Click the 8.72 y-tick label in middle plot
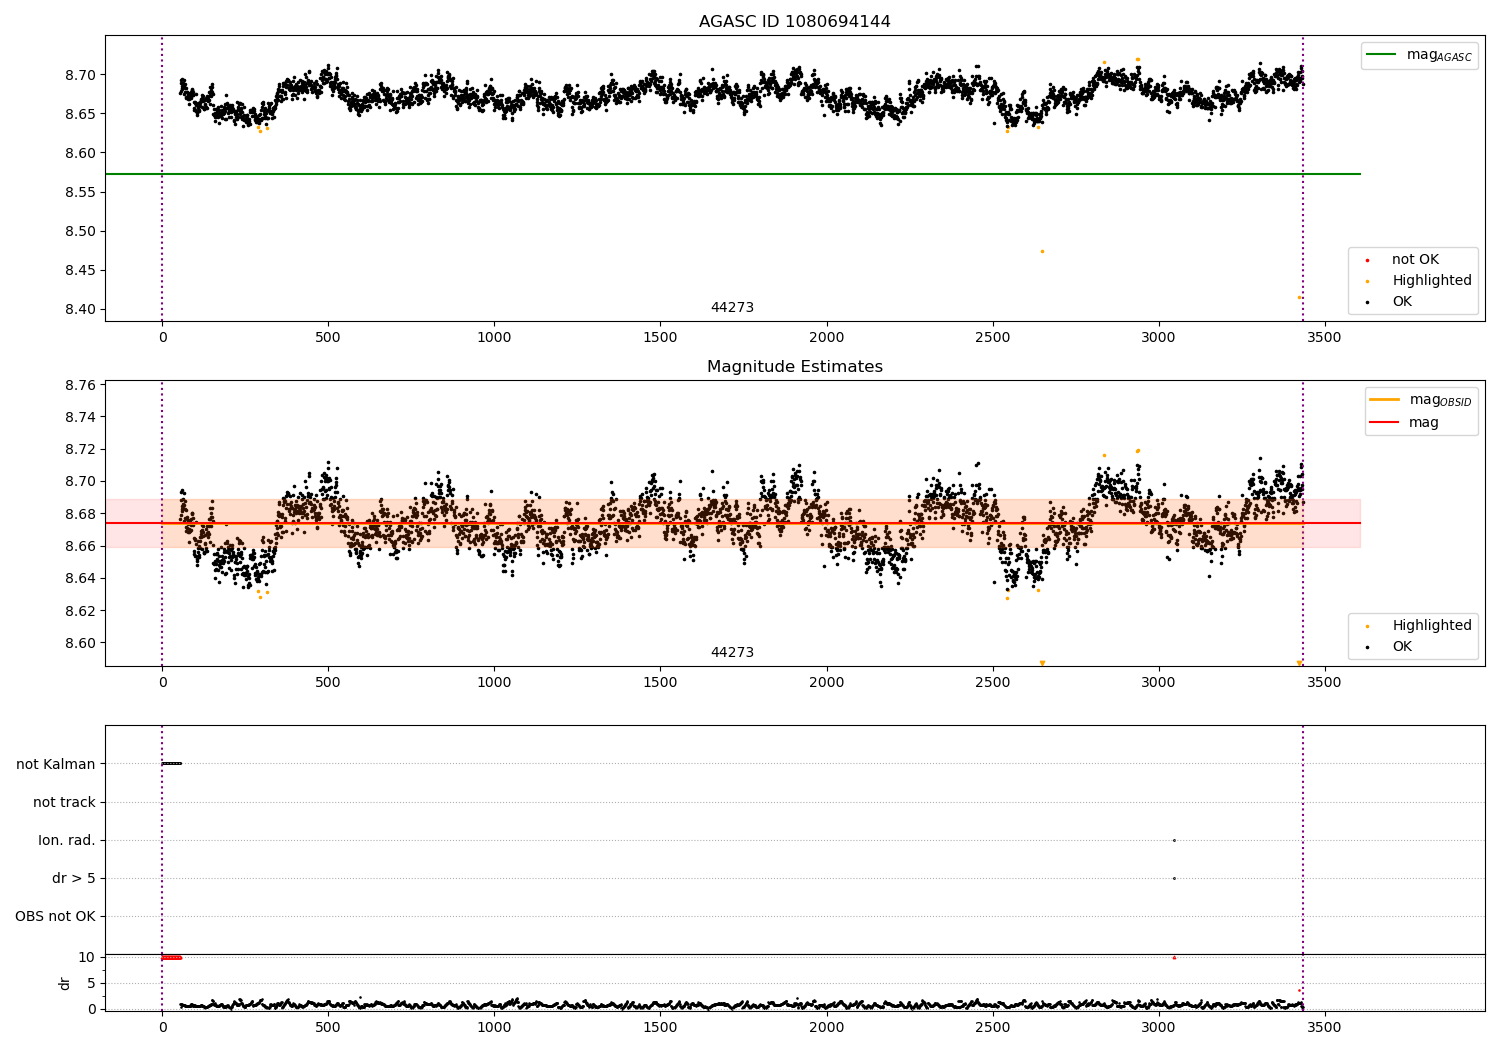 coord(80,450)
